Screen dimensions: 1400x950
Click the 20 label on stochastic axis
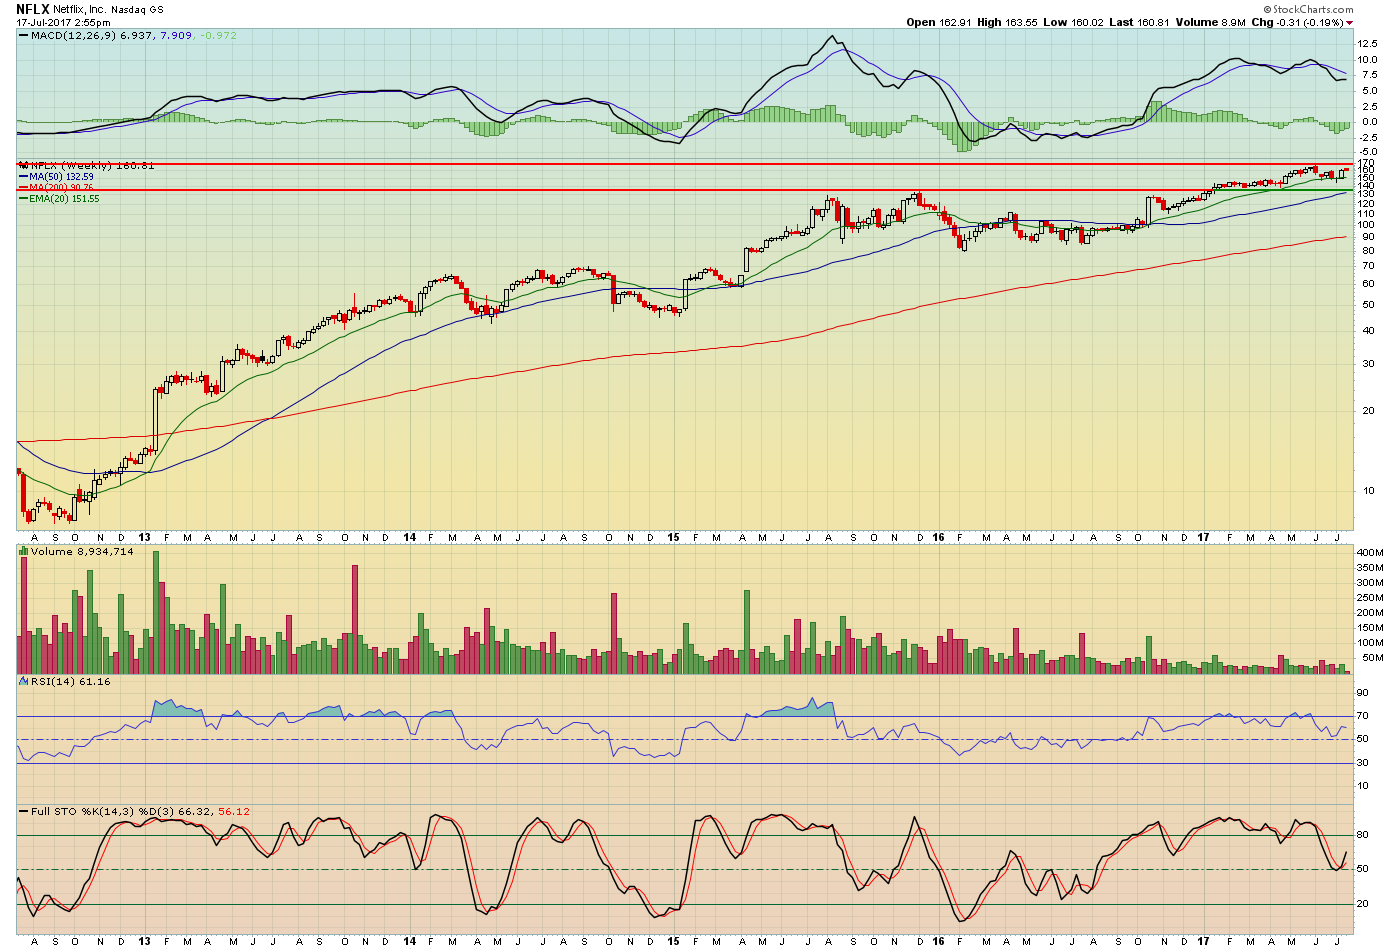click(1362, 904)
